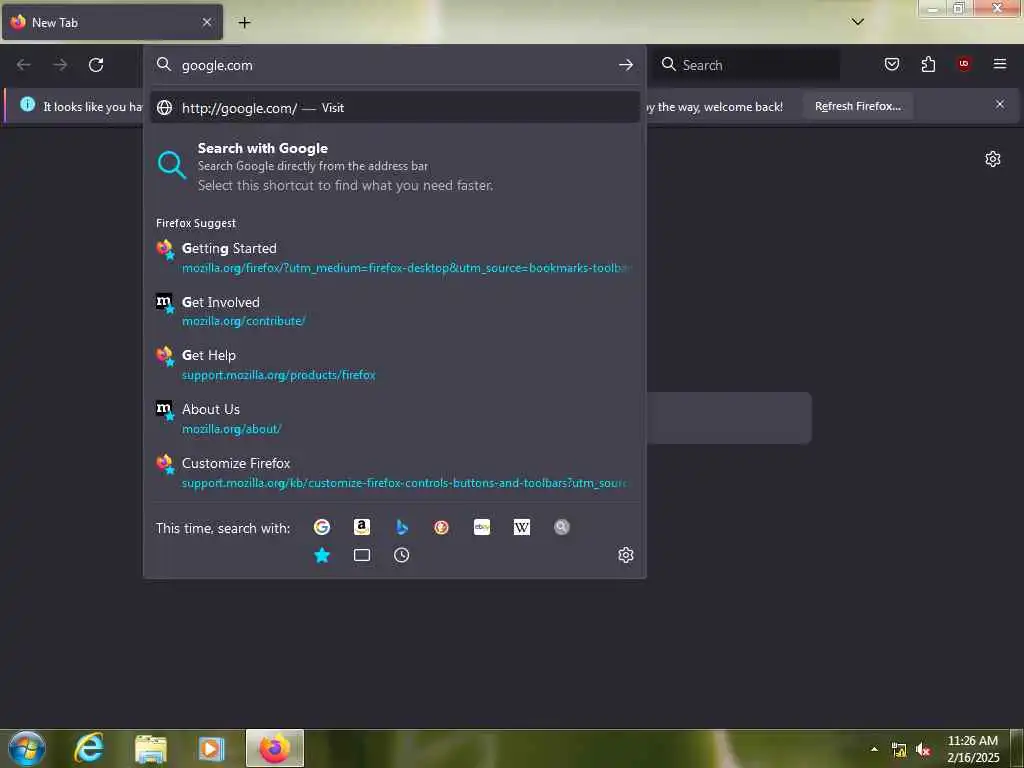The height and width of the screenshot is (768, 1024).
Task: Open Windows Media Player taskbar icon
Action: coord(211,748)
